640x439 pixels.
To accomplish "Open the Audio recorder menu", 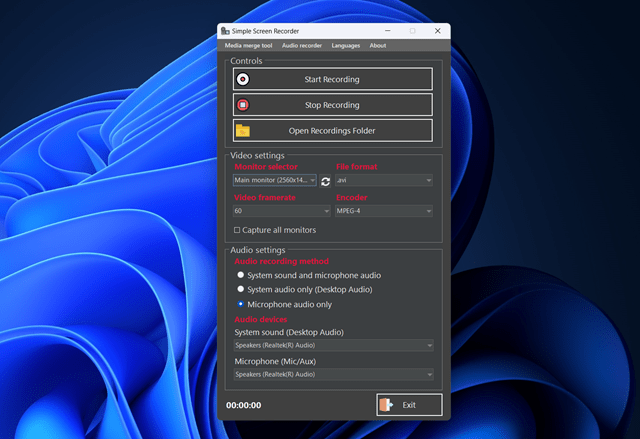I will 302,46.
